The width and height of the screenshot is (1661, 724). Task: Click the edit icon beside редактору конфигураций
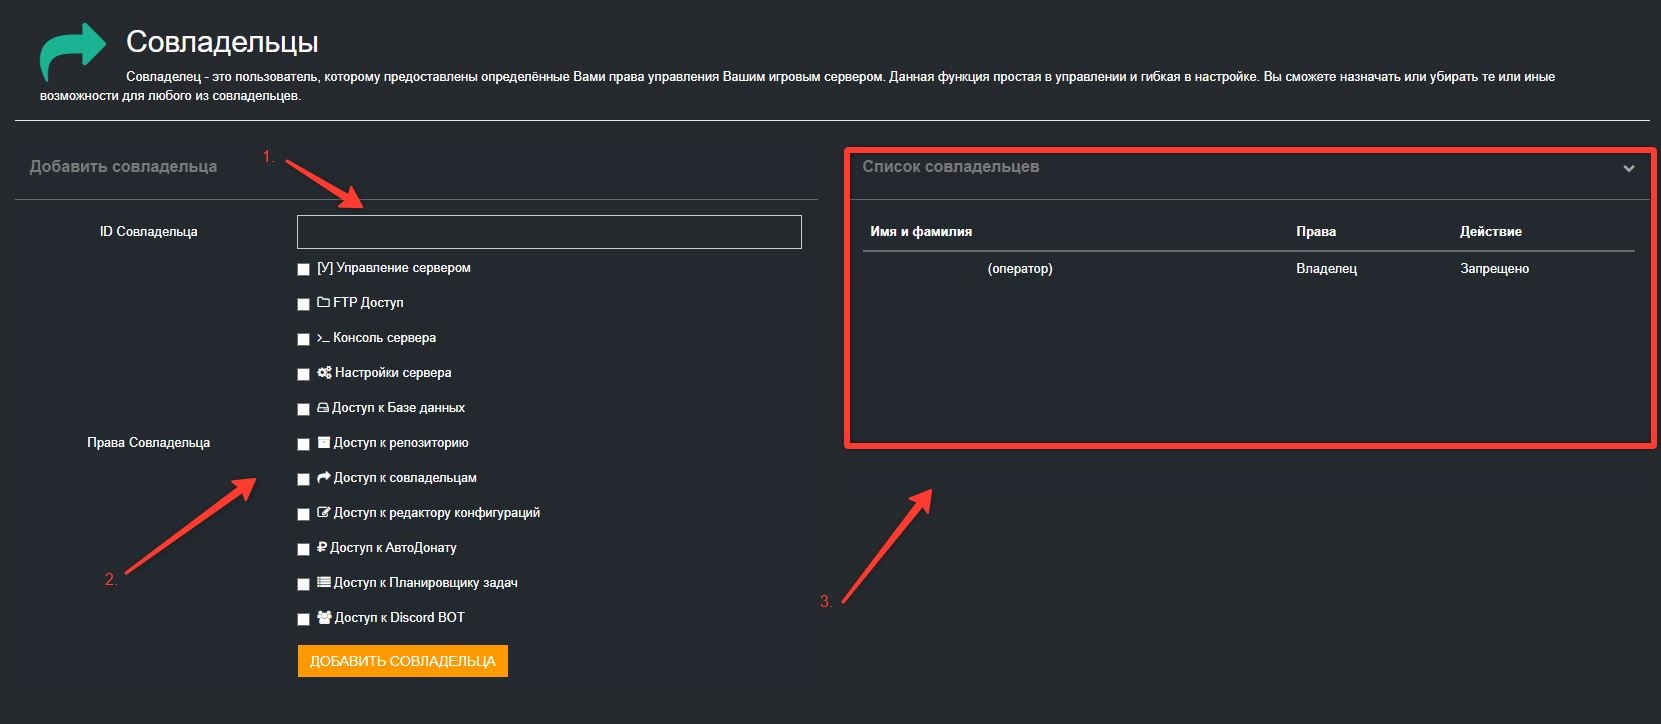[324, 512]
